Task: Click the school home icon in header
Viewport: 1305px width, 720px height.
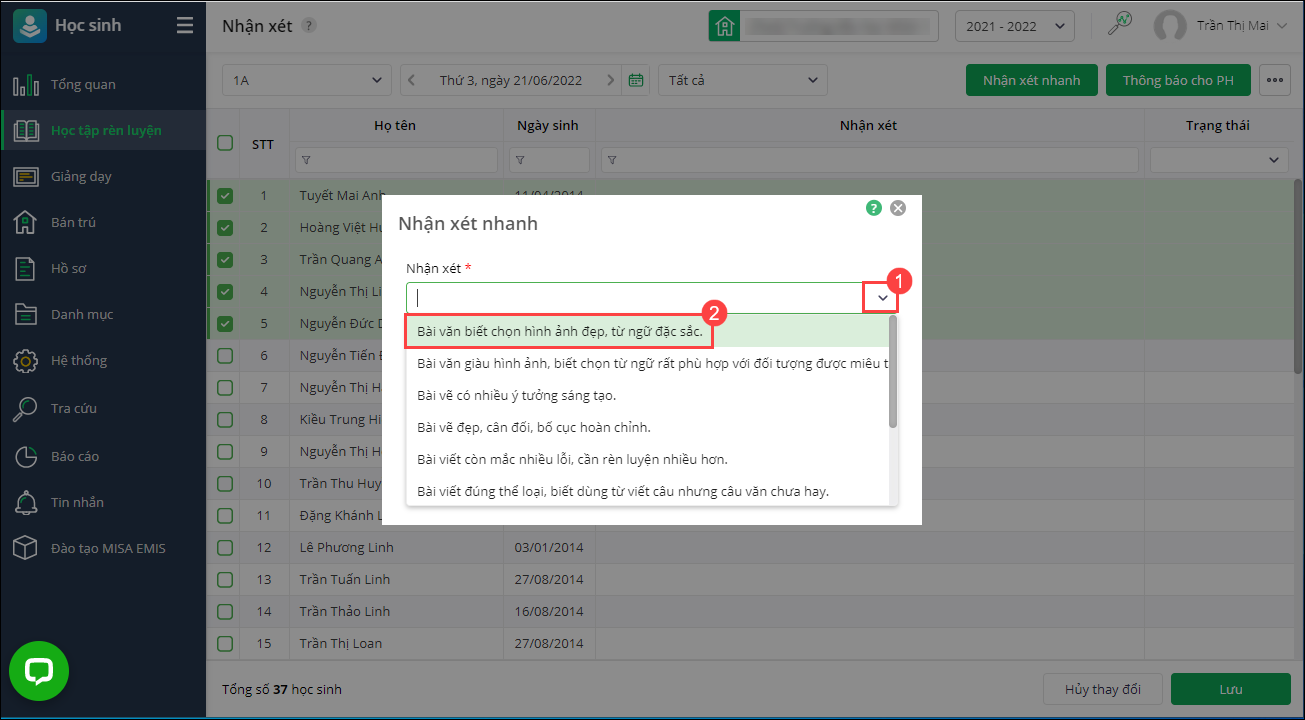Action: [x=724, y=26]
